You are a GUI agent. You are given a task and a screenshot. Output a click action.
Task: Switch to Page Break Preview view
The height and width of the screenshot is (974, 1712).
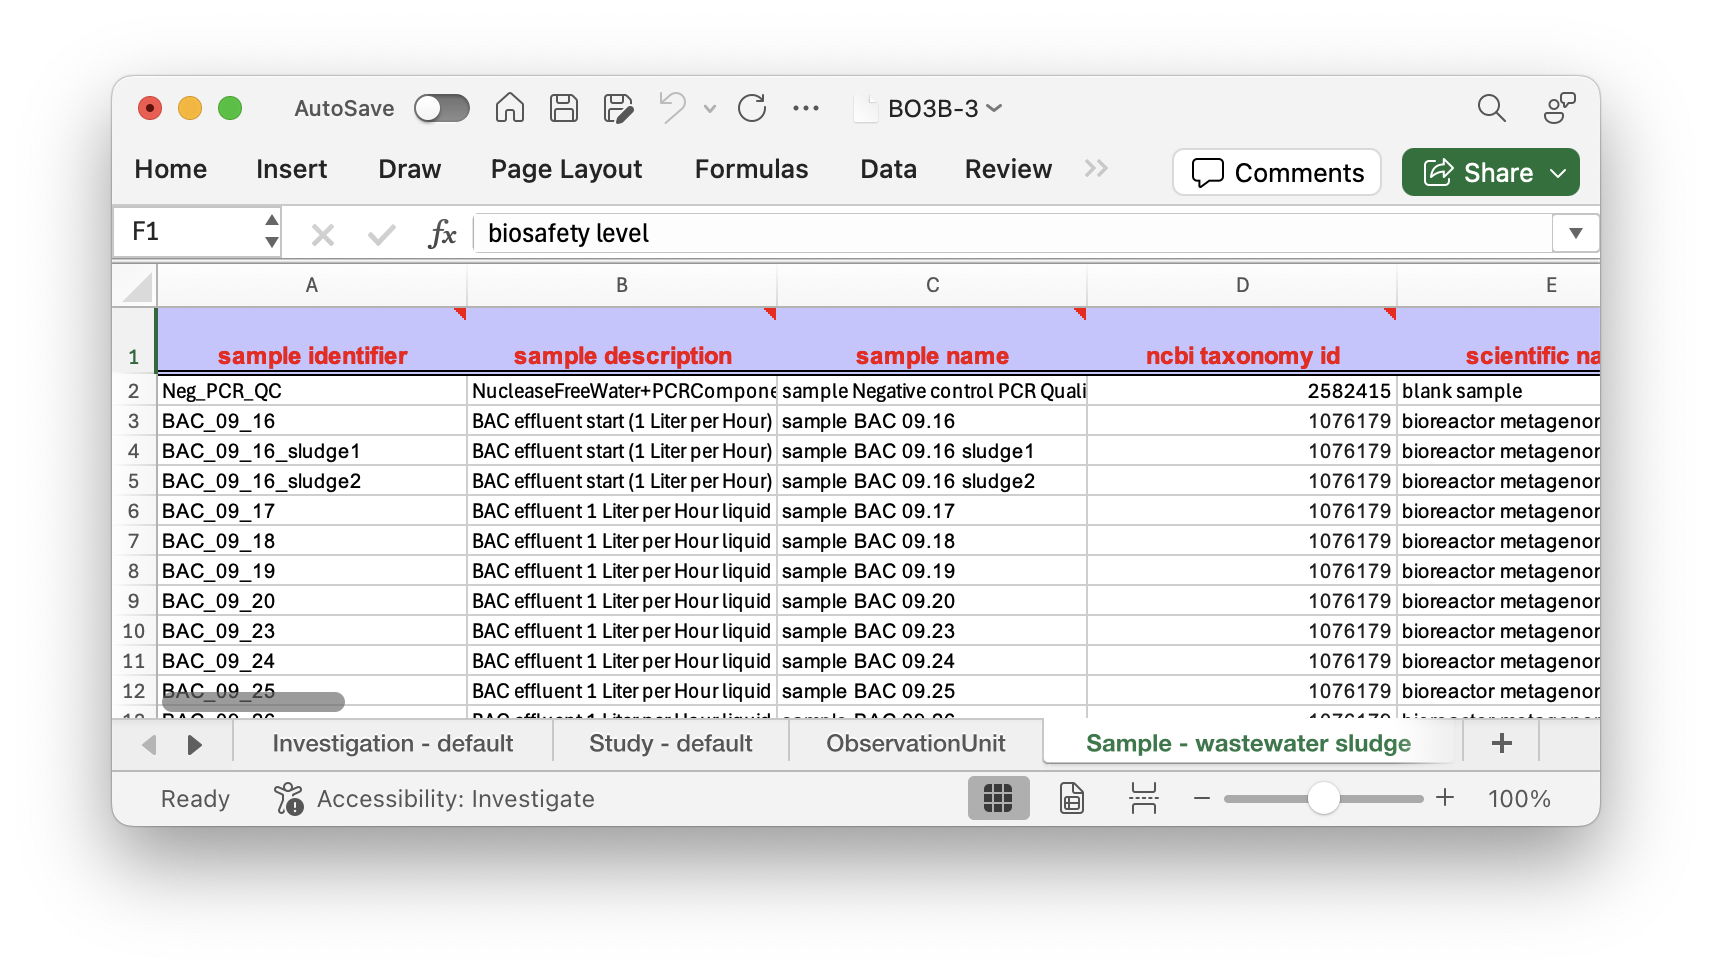[x=1143, y=798]
